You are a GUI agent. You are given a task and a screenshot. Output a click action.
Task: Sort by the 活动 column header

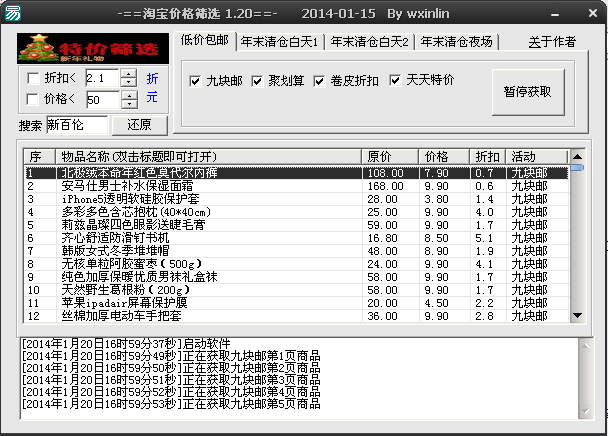537,157
